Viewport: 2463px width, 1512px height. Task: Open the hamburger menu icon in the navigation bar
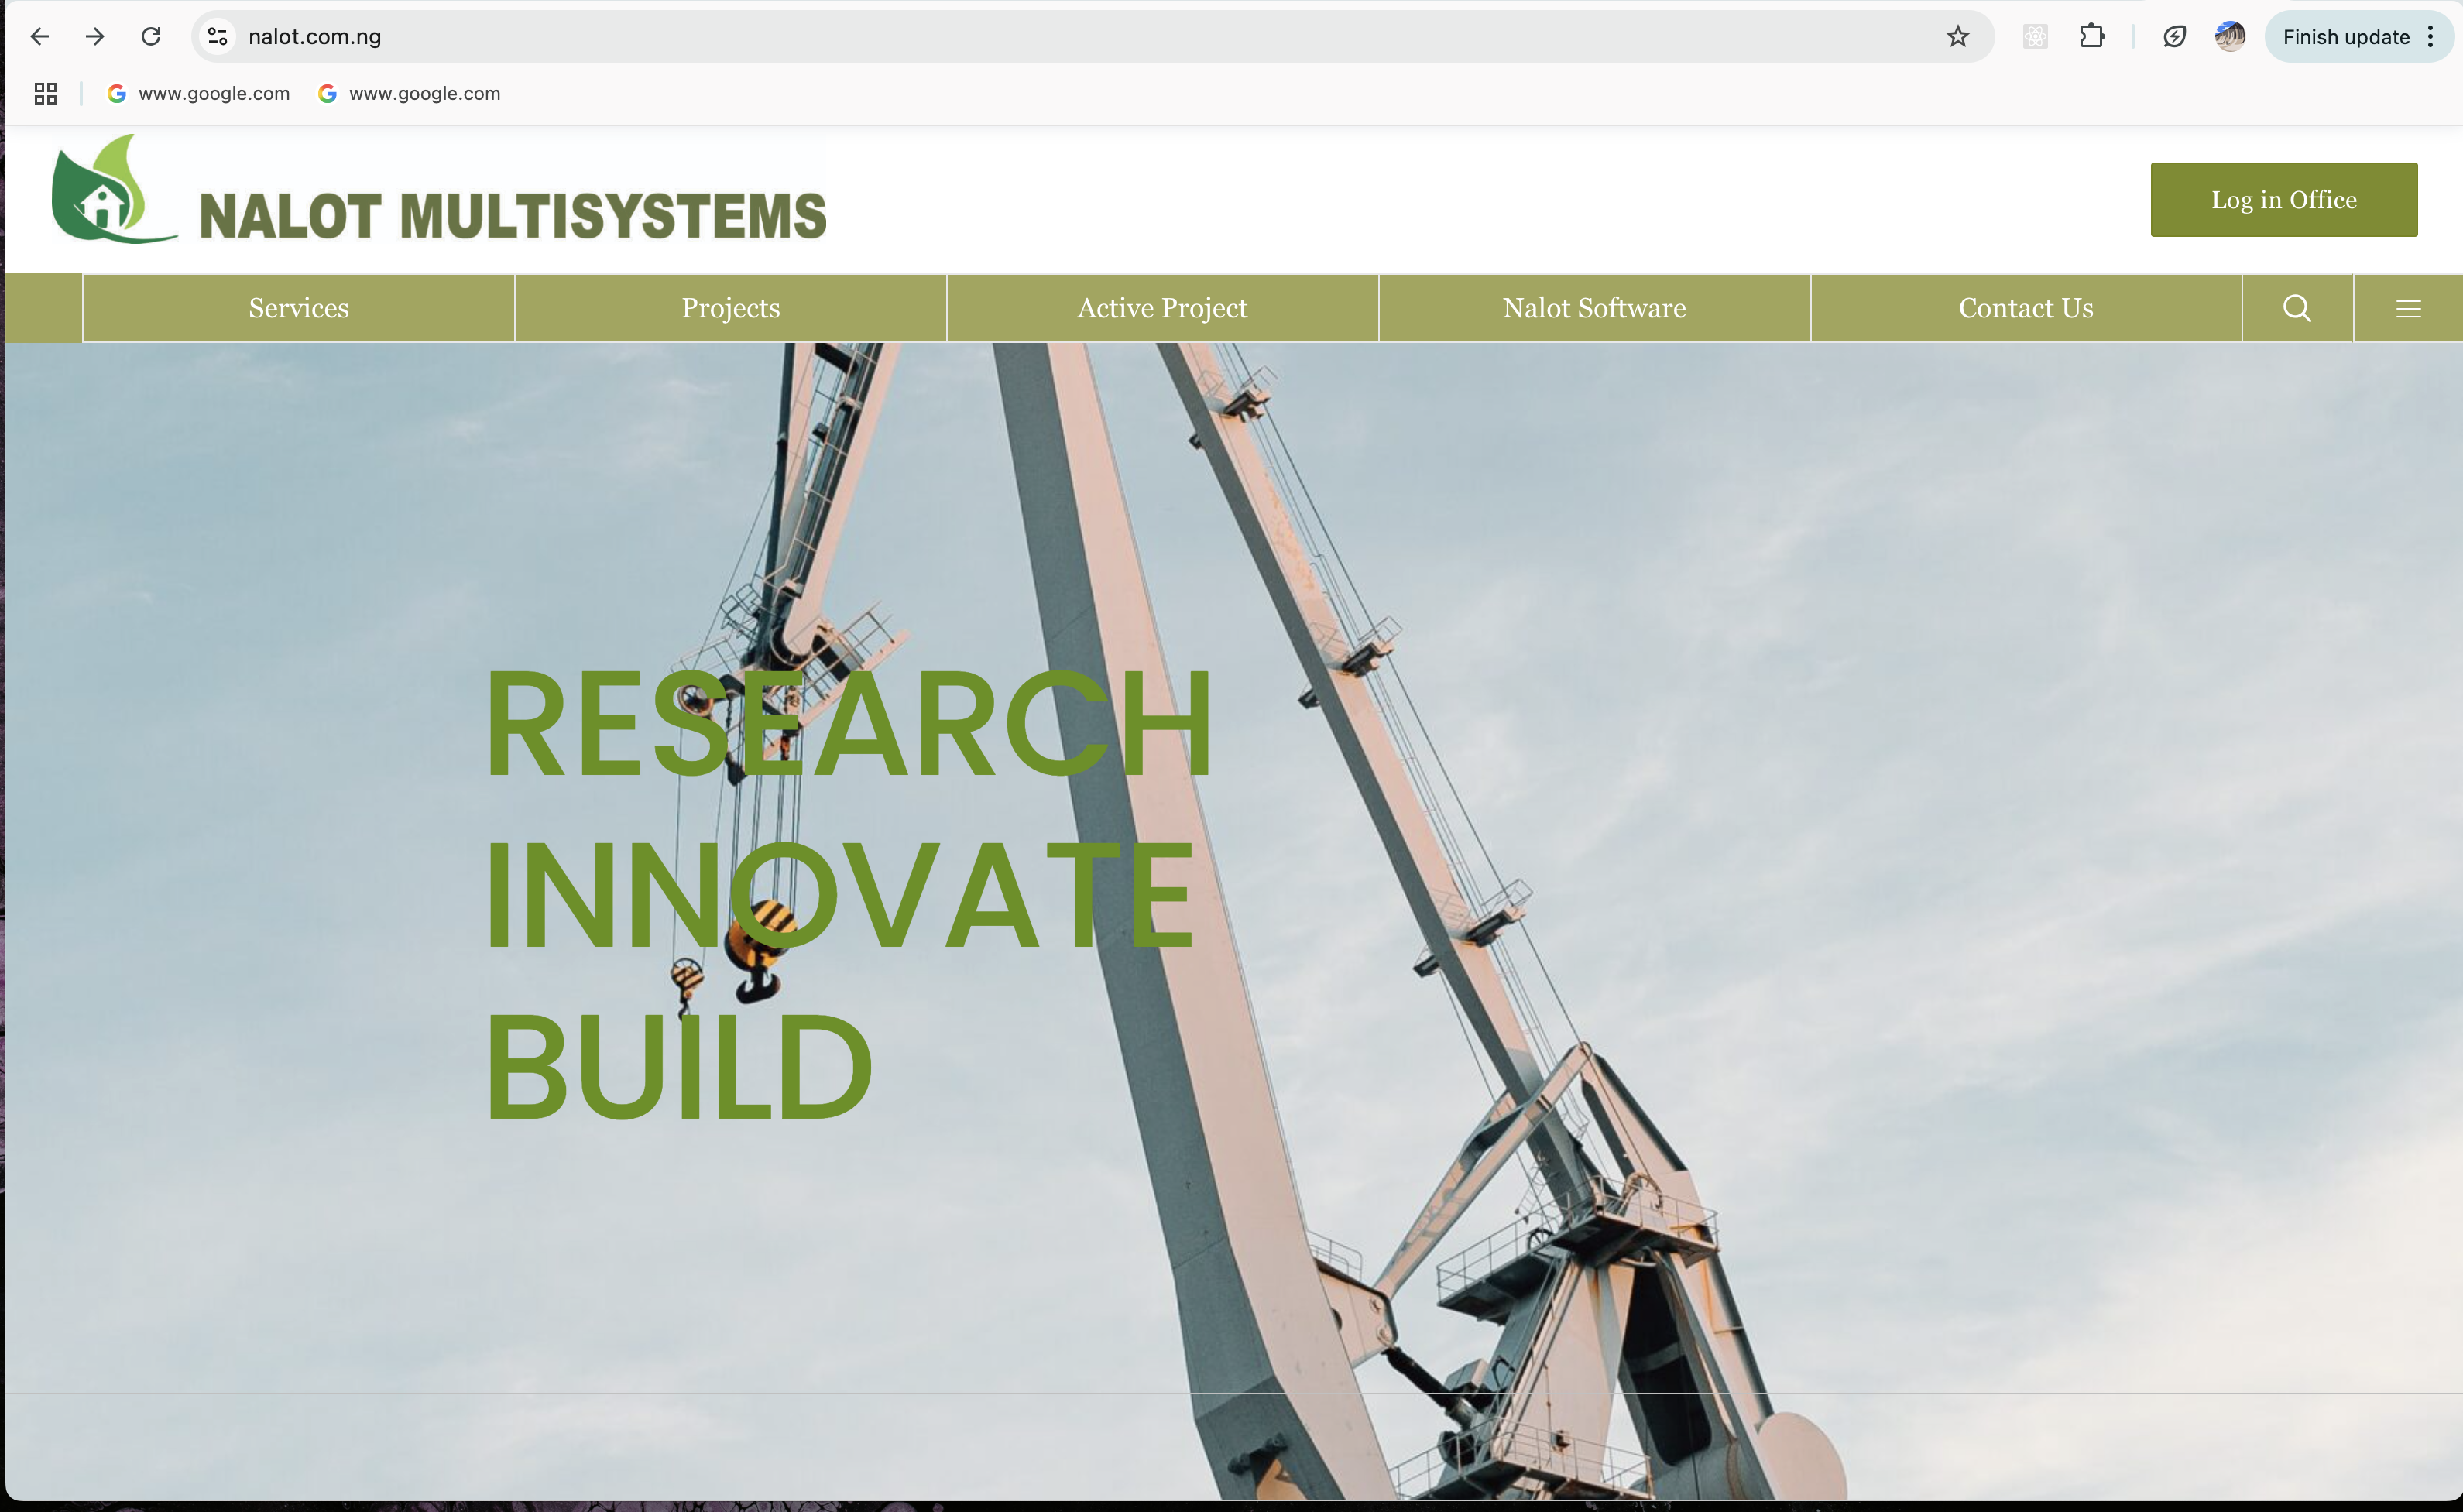pyautogui.click(x=2408, y=308)
